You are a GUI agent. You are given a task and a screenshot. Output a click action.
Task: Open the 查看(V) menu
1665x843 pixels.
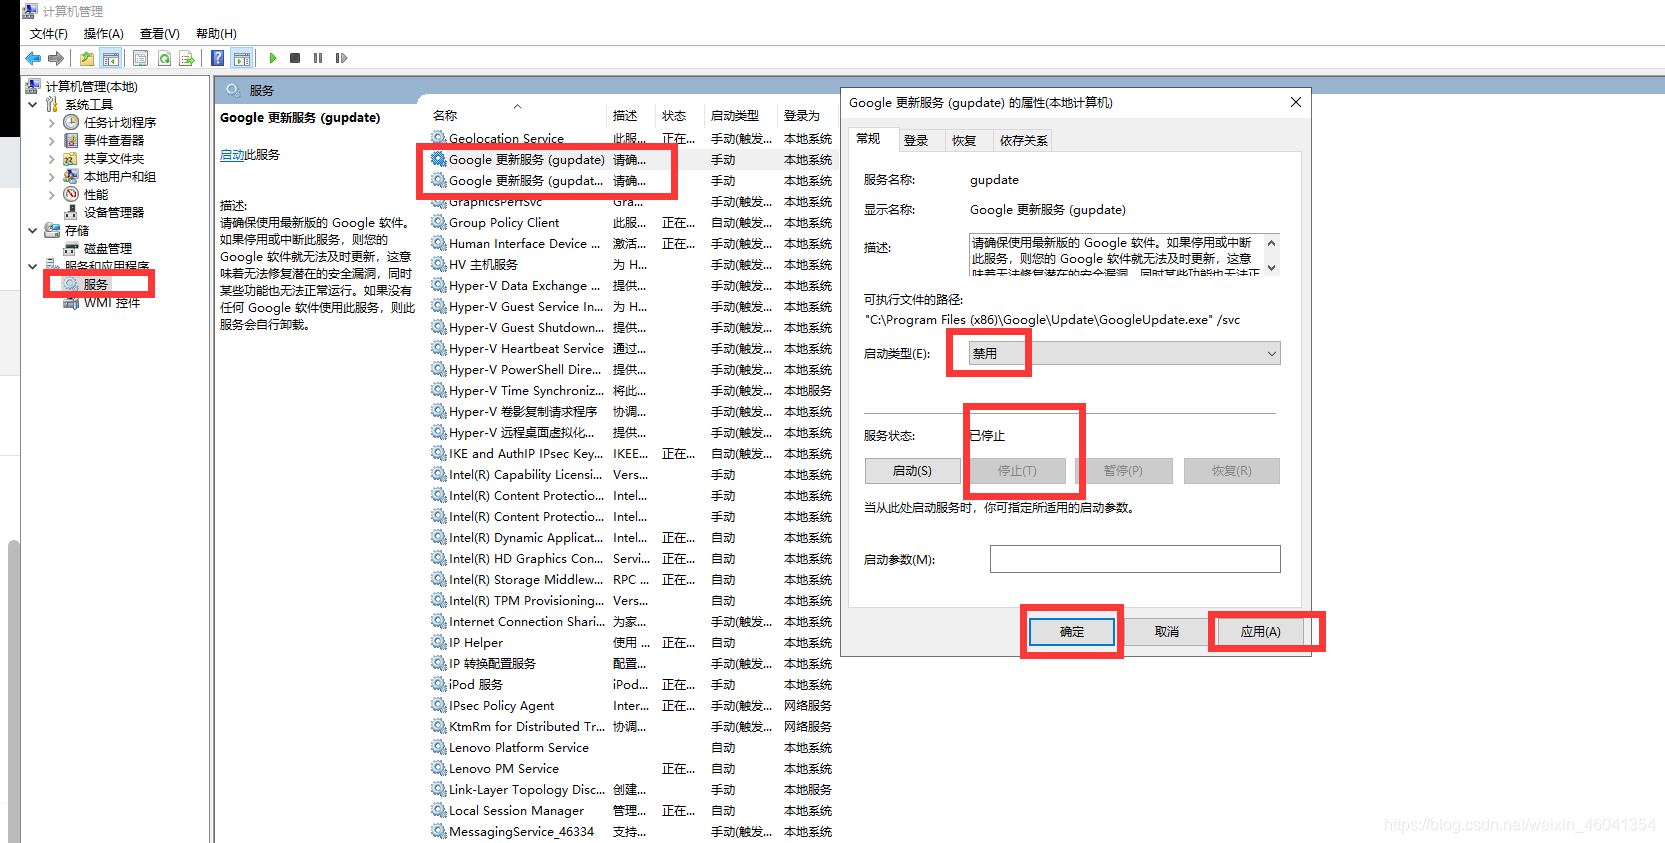159,33
